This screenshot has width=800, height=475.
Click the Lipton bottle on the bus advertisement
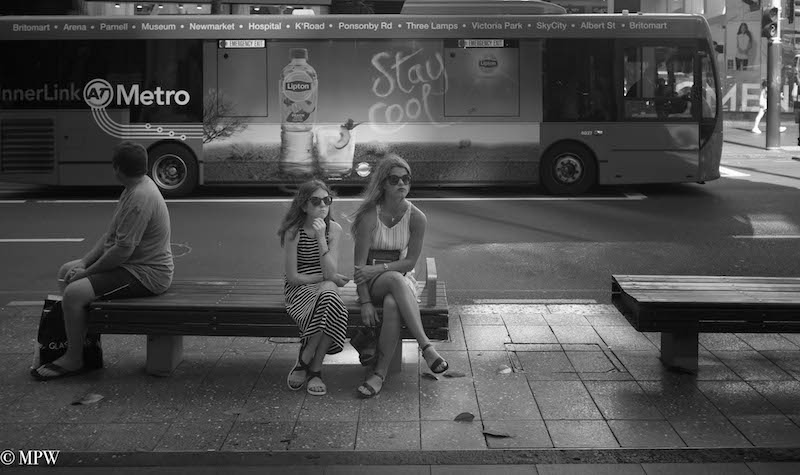298,110
